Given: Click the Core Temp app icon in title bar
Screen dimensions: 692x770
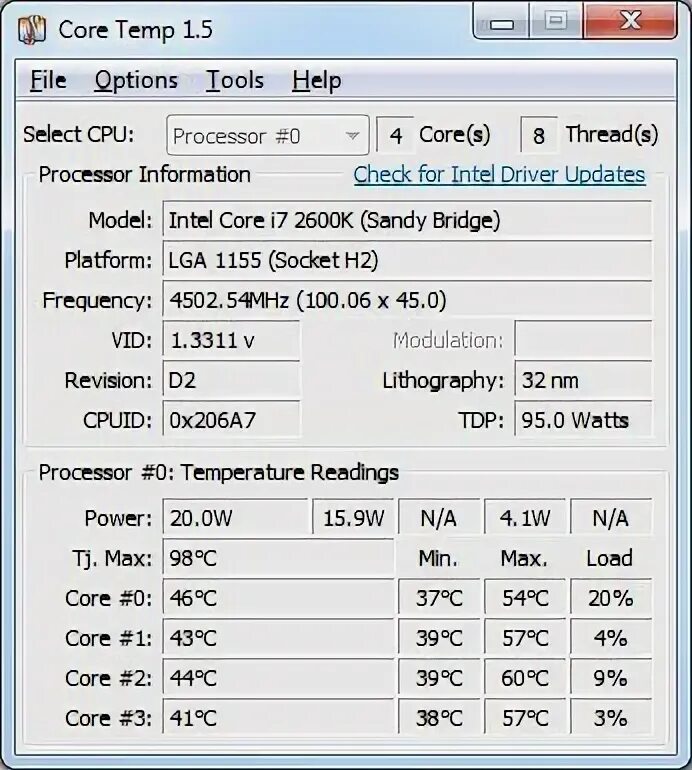Looking at the screenshot, I should [32, 29].
